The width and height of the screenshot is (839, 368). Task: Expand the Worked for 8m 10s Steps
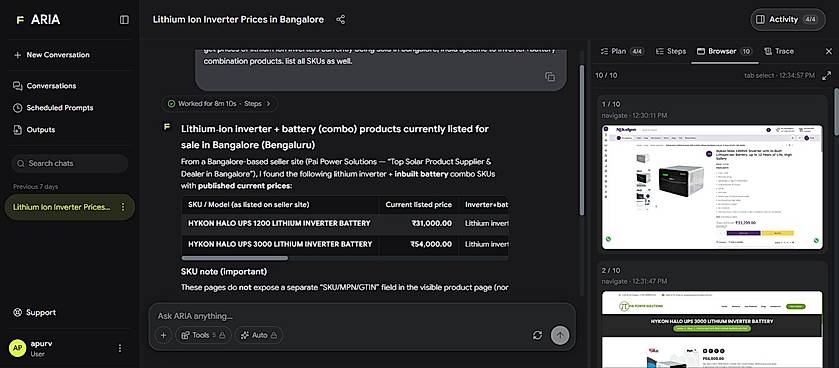(219, 104)
